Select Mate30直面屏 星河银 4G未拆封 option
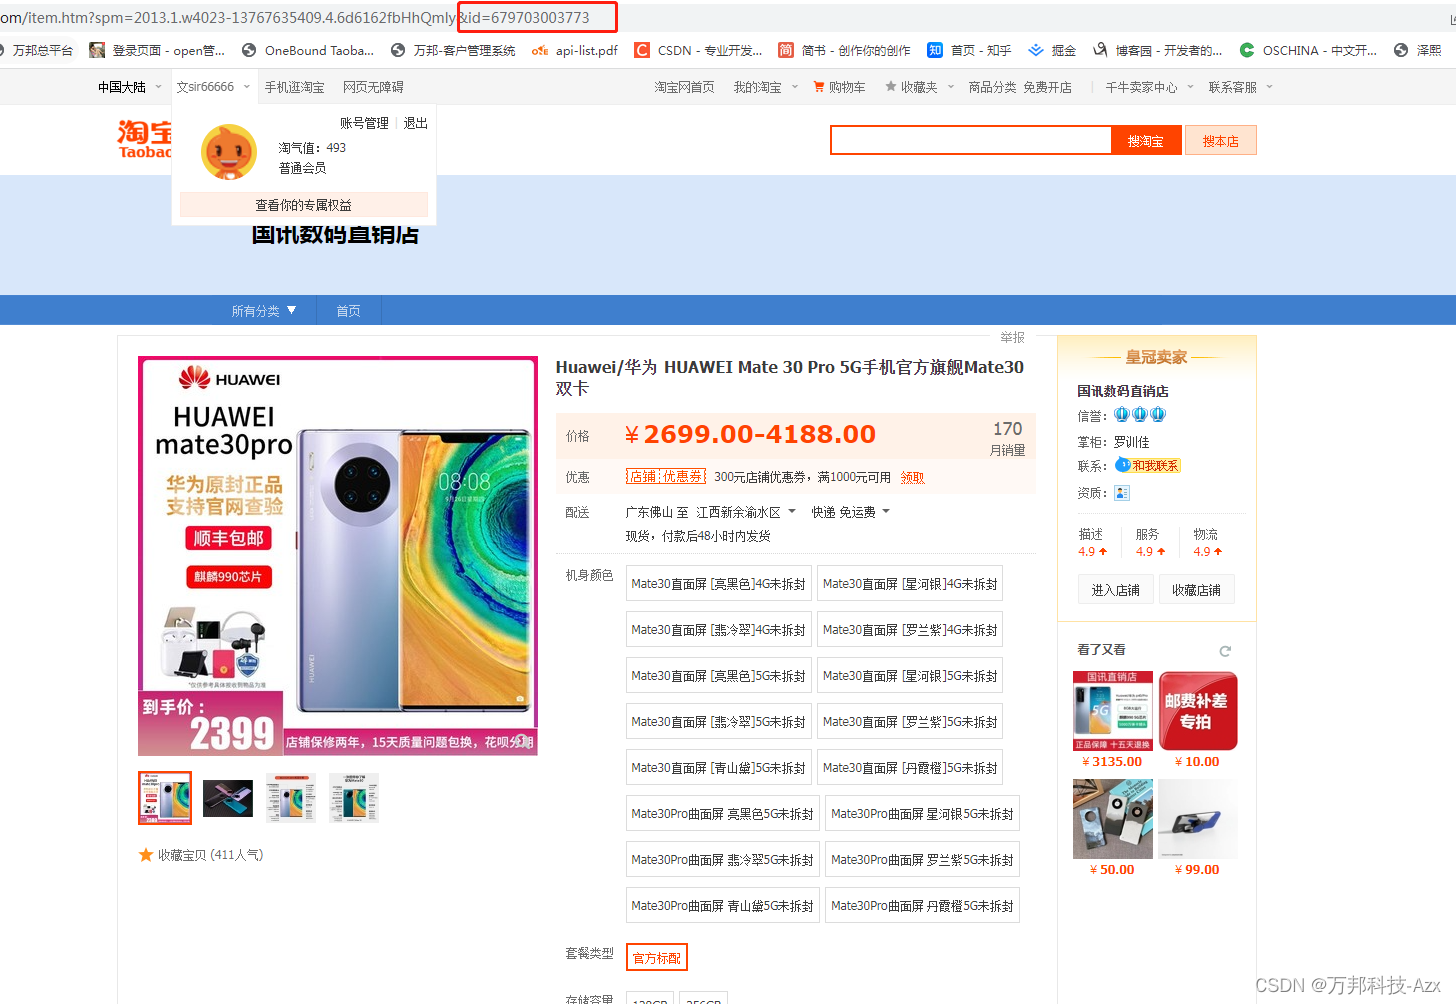1456x1004 pixels. tap(910, 584)
